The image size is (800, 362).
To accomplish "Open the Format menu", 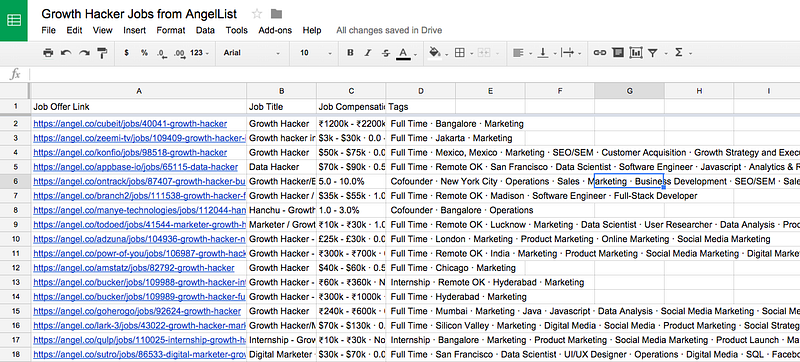I will (170, 30).
